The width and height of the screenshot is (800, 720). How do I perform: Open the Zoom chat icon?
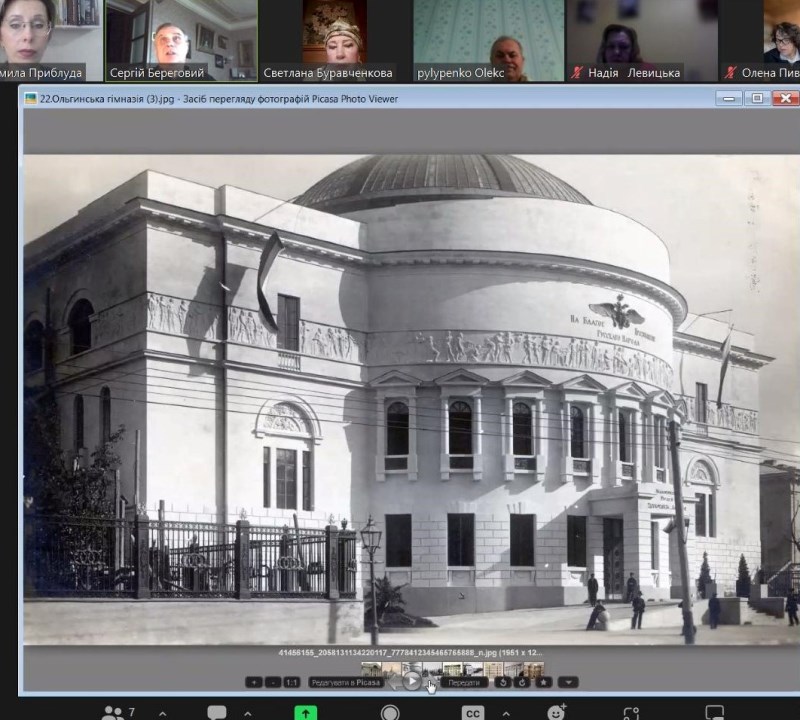217,712
